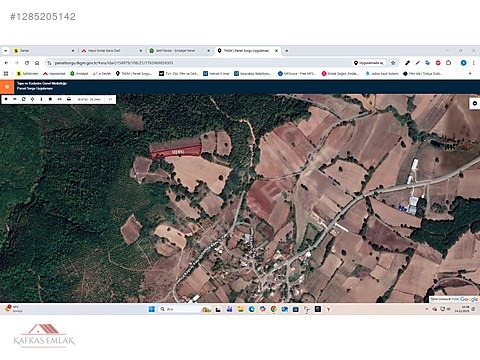Viewport: 480px width, 360px height.
Task: Click the locate-me crosshair icon in map toolbar
Action: coord(32,99)
